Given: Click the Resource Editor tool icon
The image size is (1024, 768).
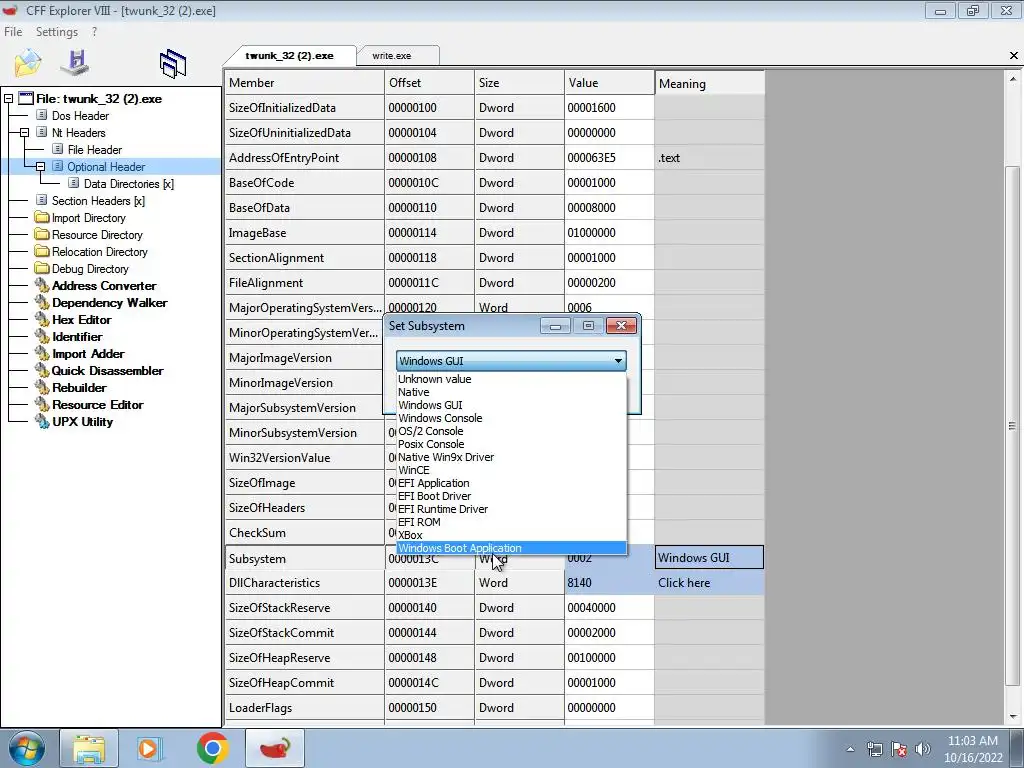Looking at the screenshot, I should pyautogui.click(x=42, y=404).
